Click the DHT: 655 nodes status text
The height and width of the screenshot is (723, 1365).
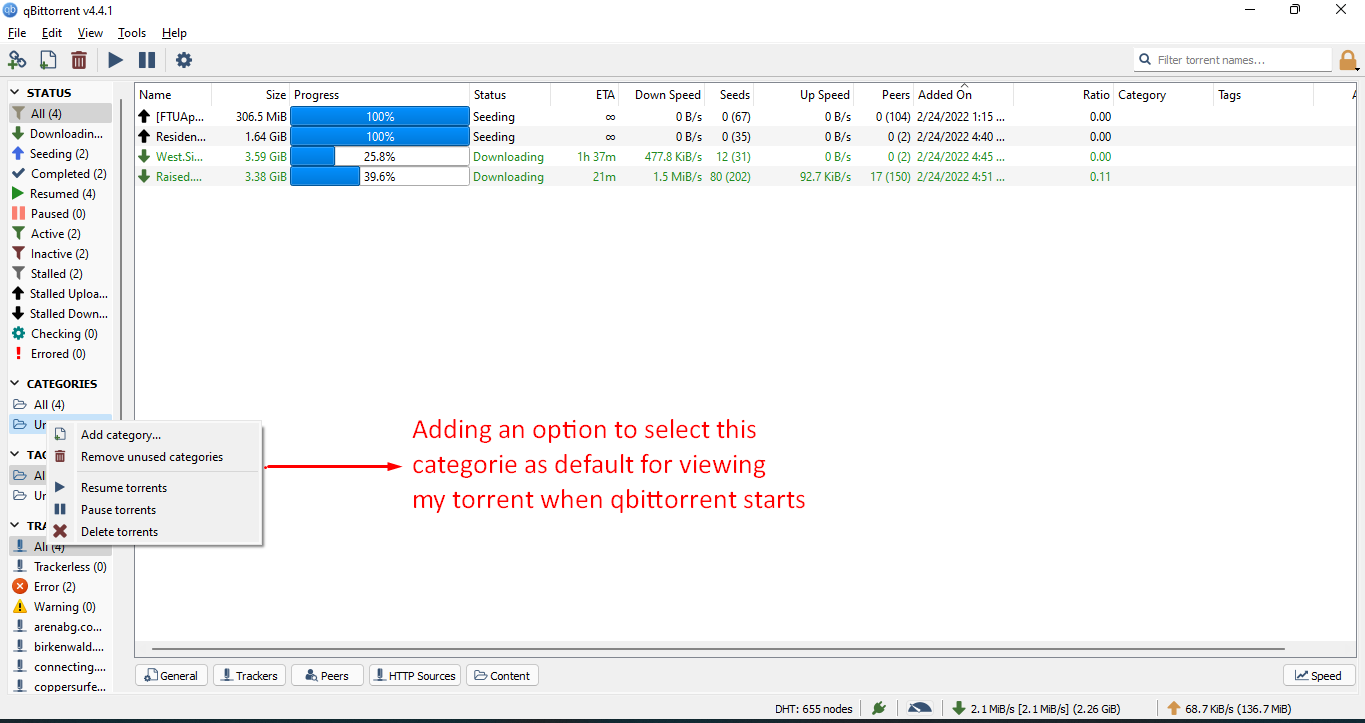click(814, 709)
